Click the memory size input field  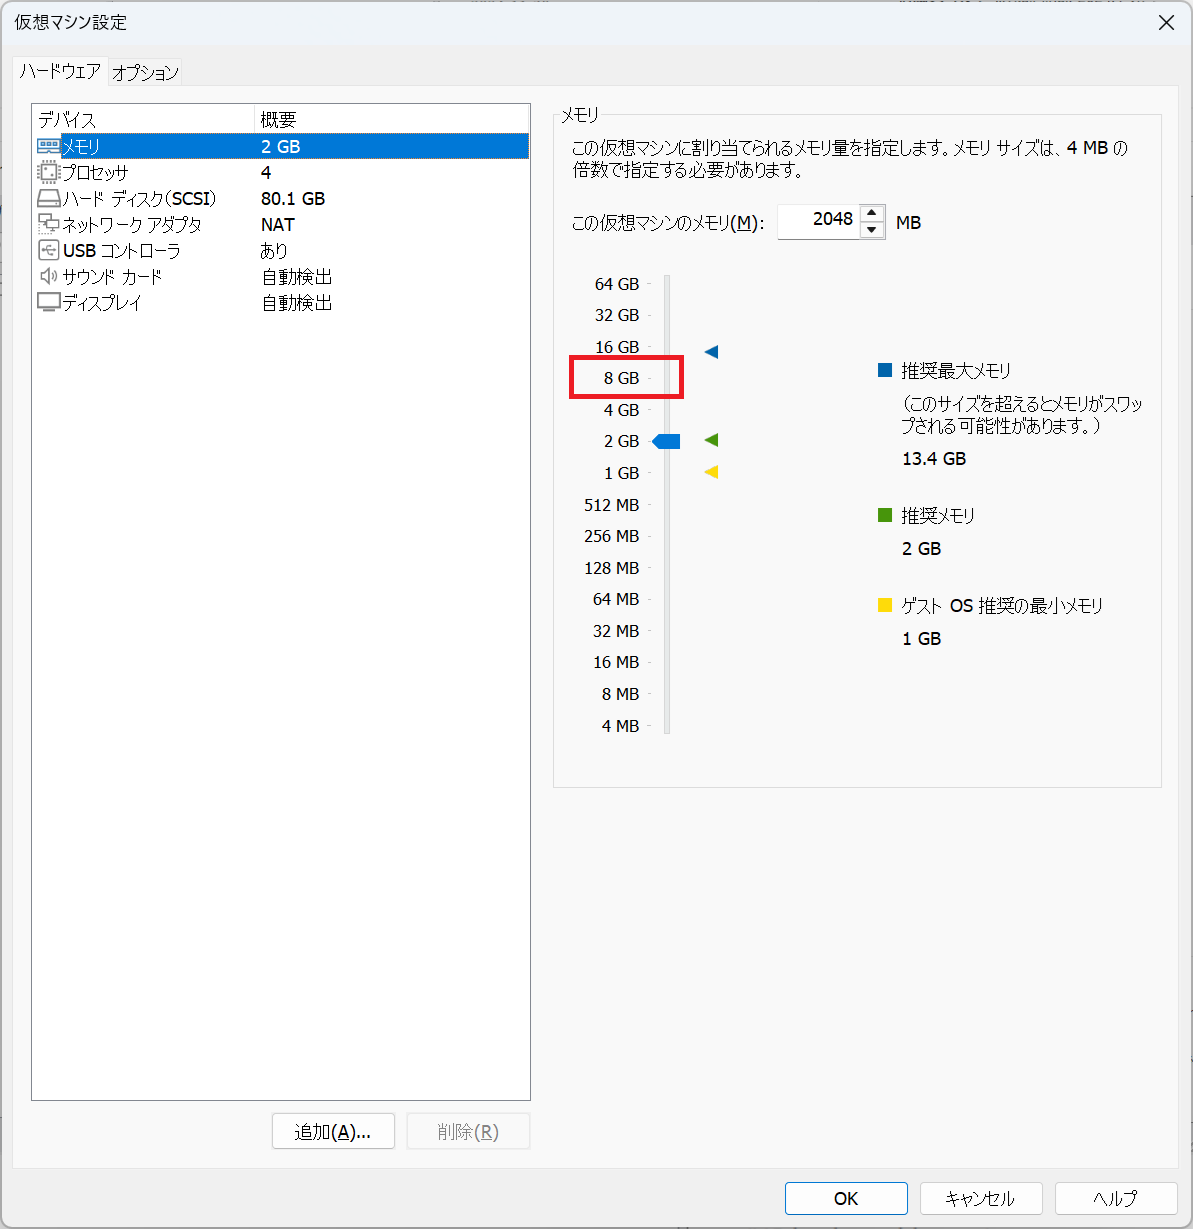pos(817,221)
